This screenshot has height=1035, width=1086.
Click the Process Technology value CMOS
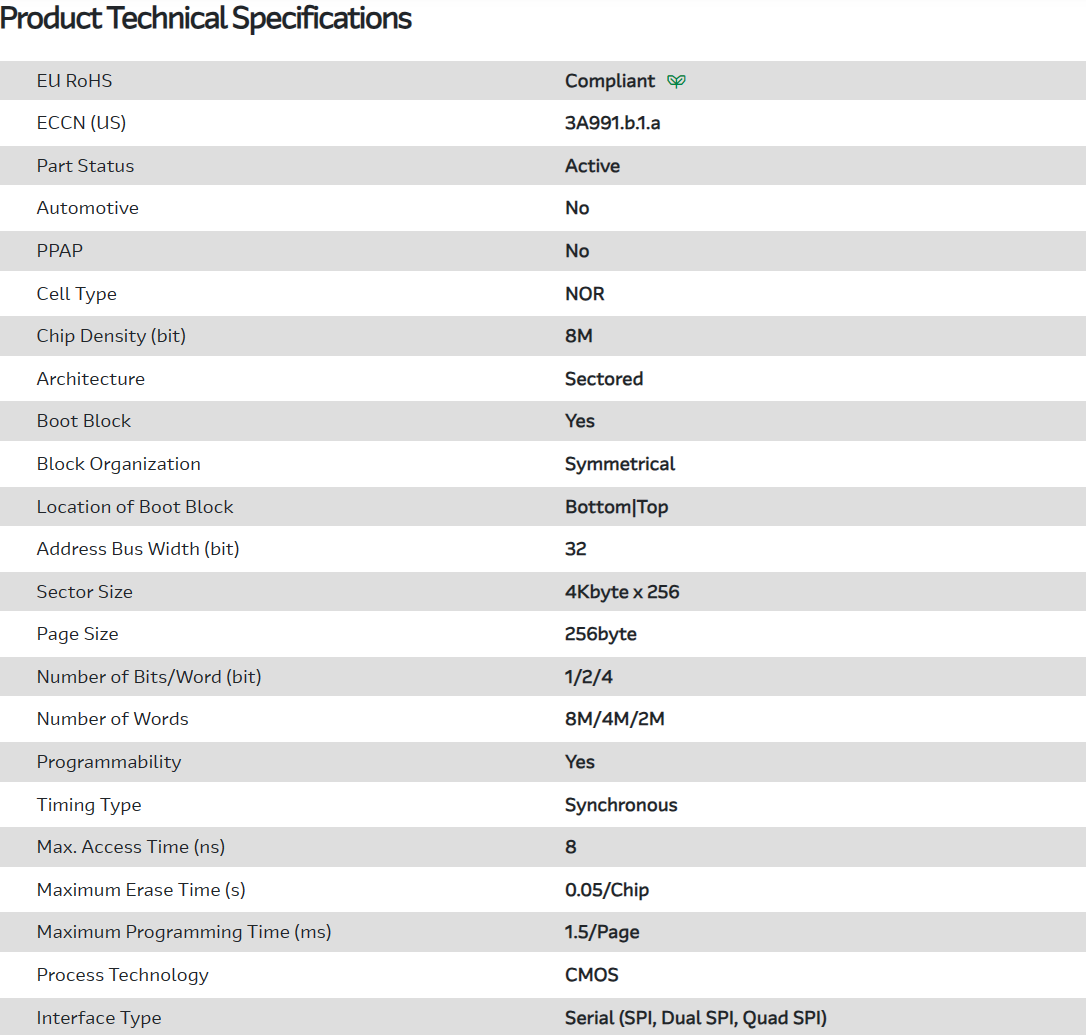pyautogui.click(x=592, y=975)
